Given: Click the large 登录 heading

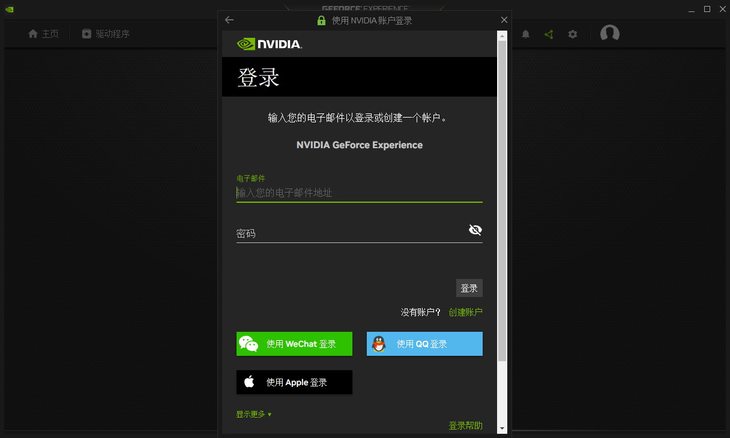Looking at the screenshot, I should (258, 77).
